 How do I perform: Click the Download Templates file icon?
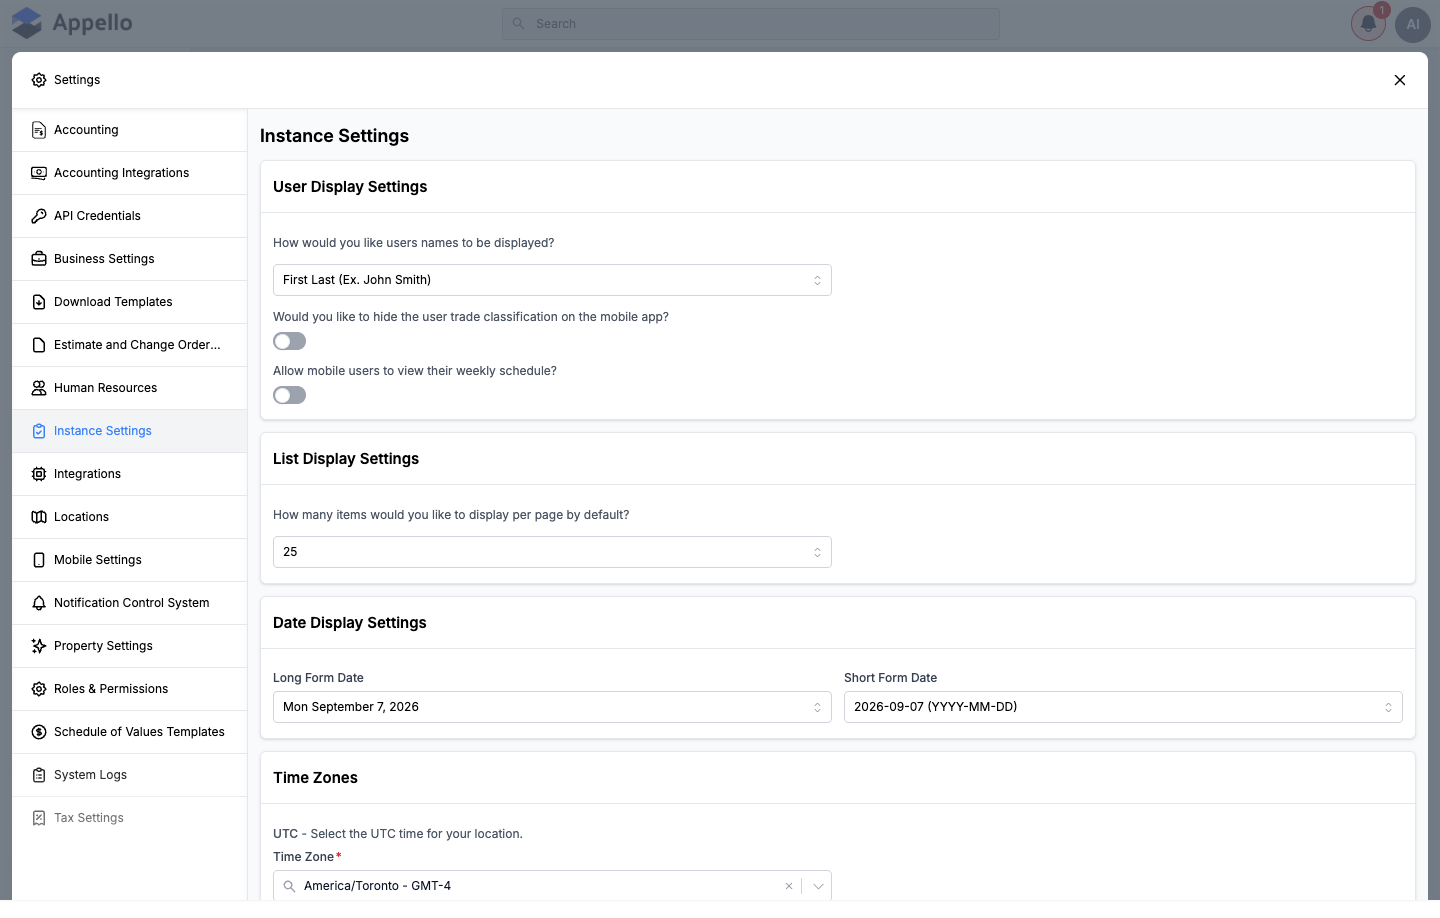click(39, 302)
